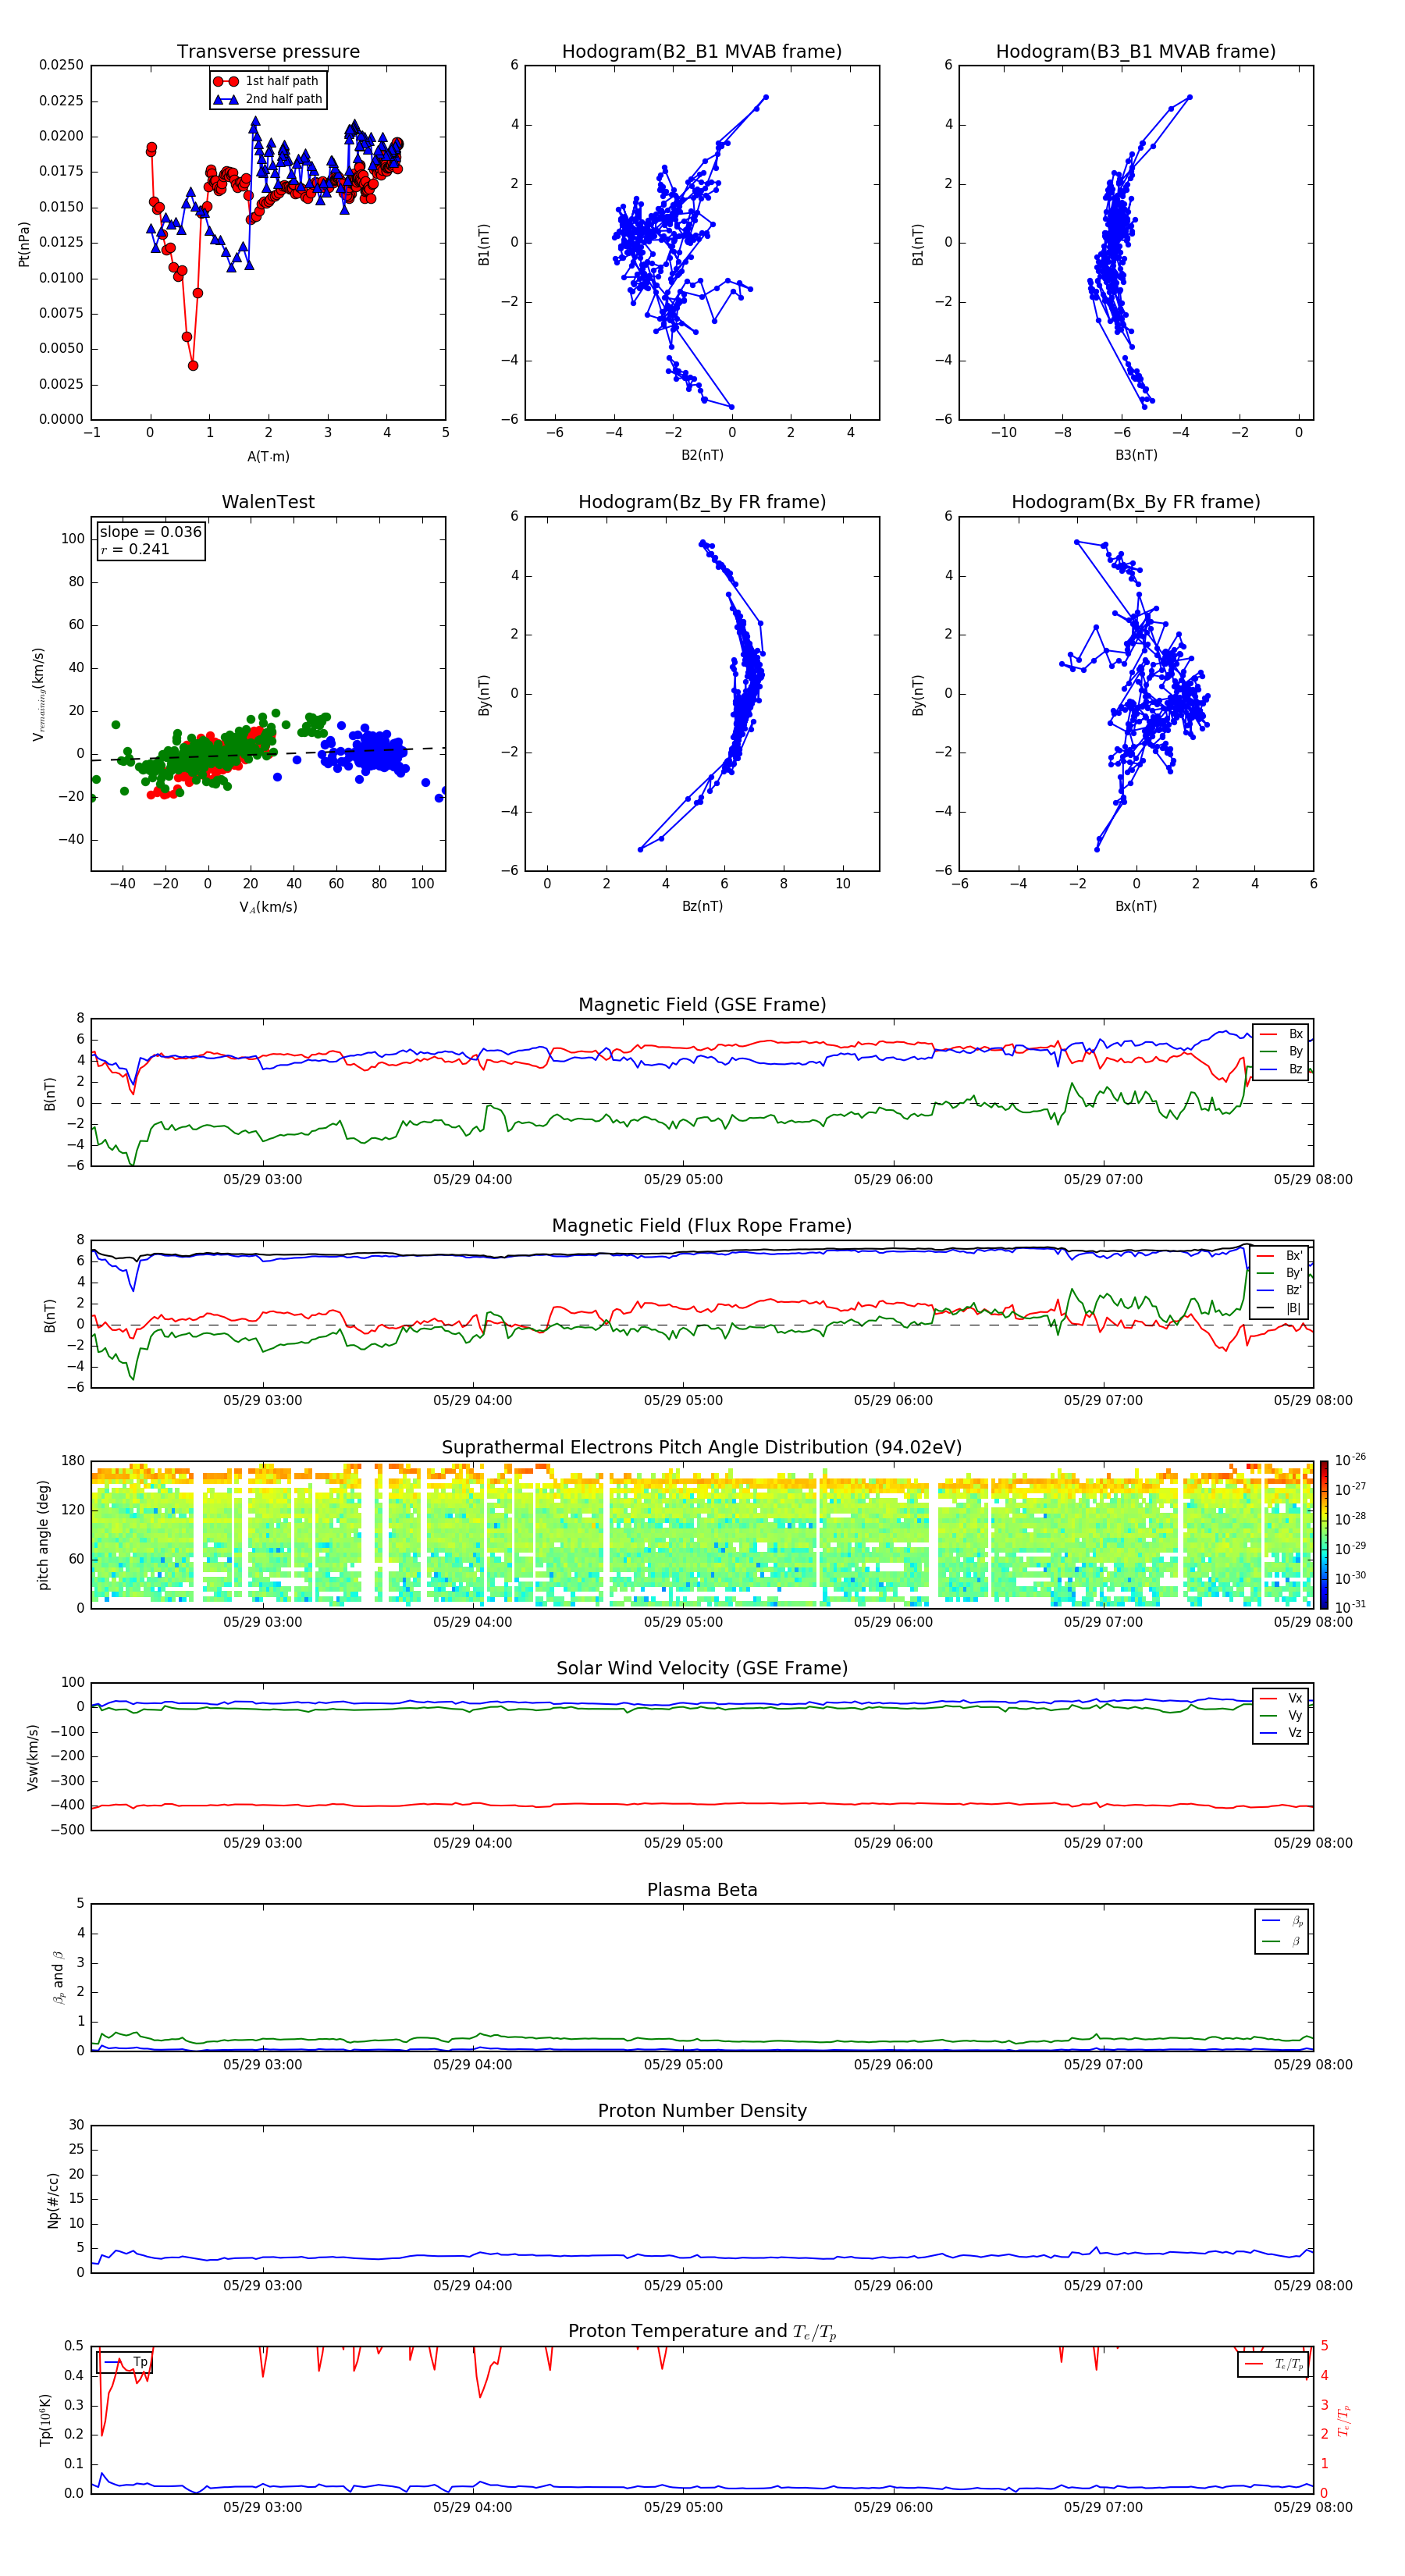Image resolution: width=1405 pixels, height=2576 pixels.
Task: Select the 'Tp' legend entry
Action: coord(126,2362)
